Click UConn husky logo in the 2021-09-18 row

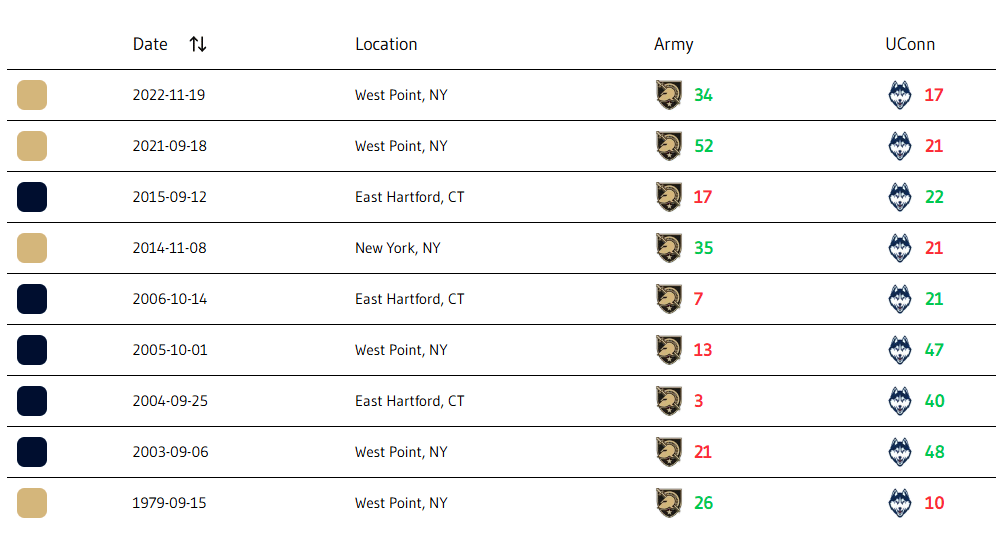pos(899,146)
